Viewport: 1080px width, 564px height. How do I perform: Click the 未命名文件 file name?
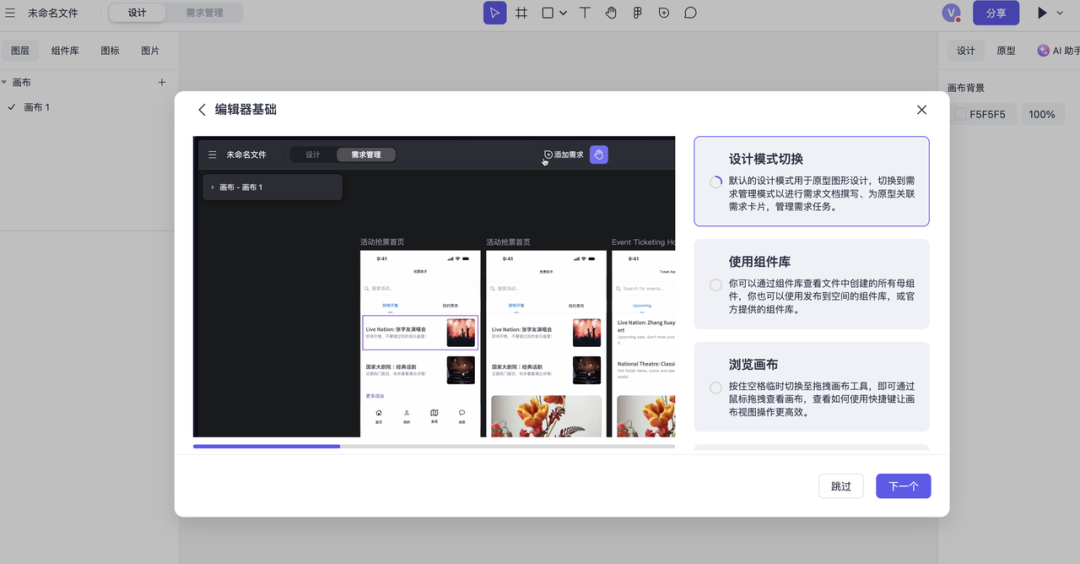(x=53, y=12)
